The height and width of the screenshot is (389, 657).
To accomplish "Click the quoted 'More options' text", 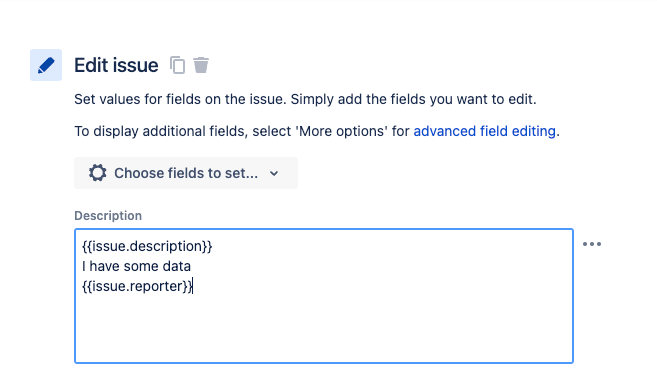I will pyautogui.click(x=341, y=131).
